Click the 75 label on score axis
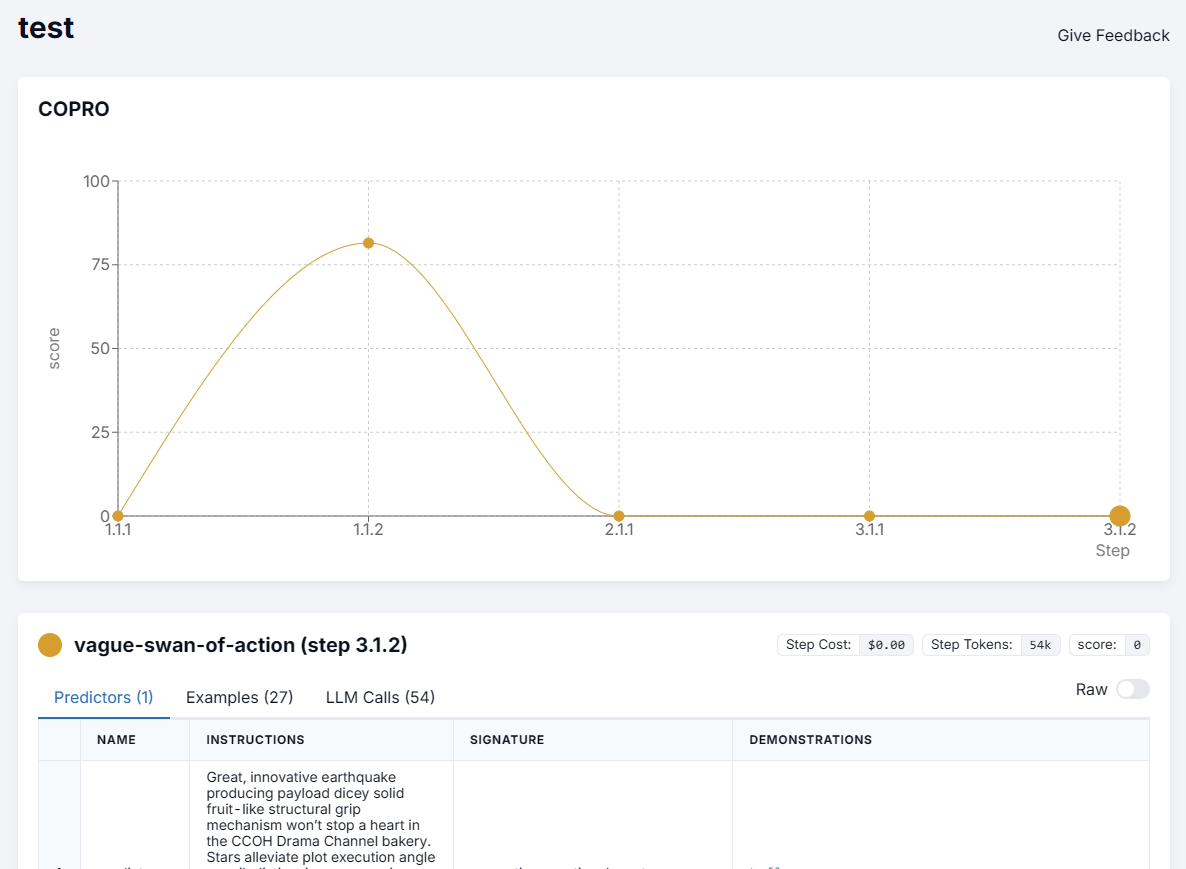Image resolution: width=1186 pixels, height=869 pixels. tap(100, 265)
